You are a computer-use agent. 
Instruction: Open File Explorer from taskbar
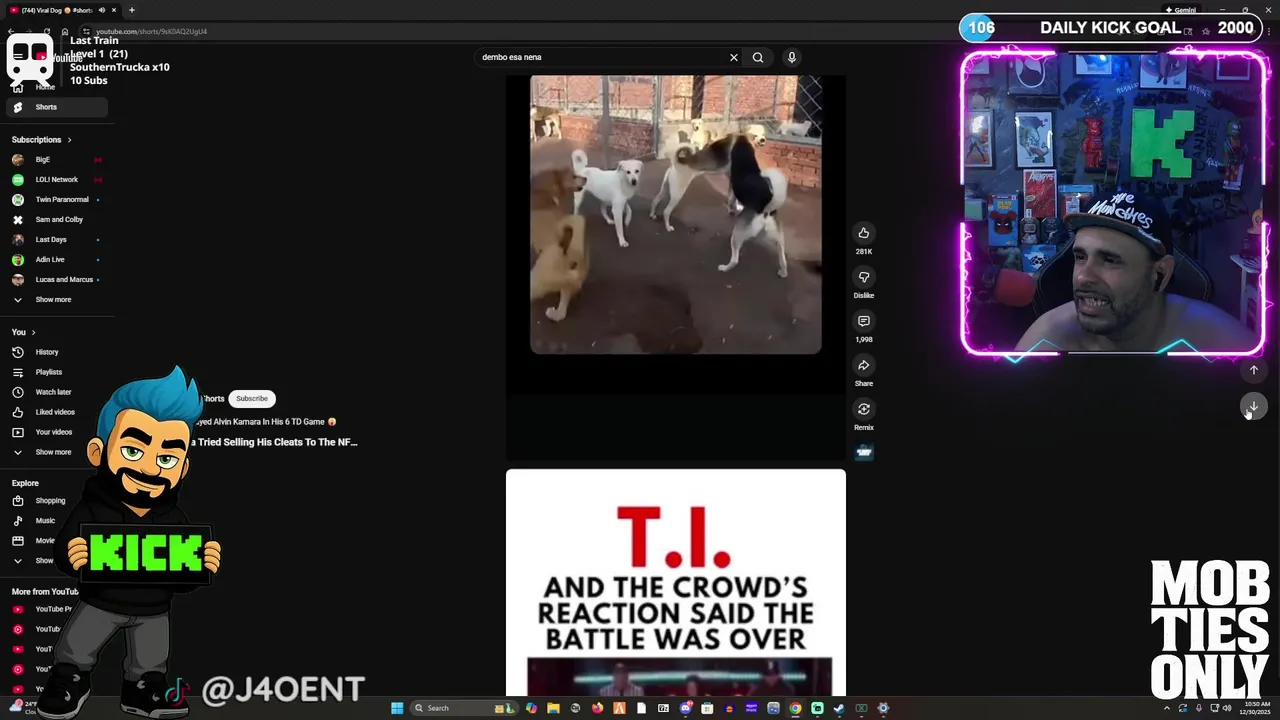[x=553, y=708]
